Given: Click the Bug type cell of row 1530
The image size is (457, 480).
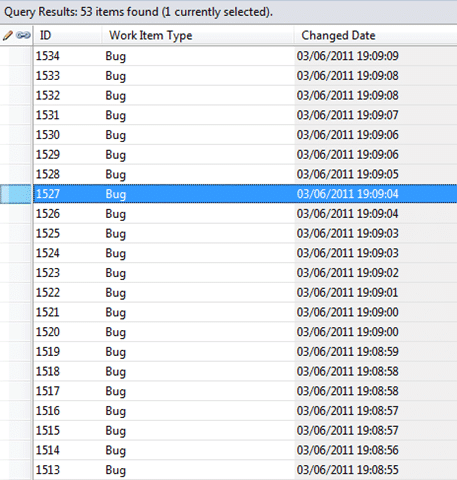Looking at the screenshot, I should tap(198, 135).
